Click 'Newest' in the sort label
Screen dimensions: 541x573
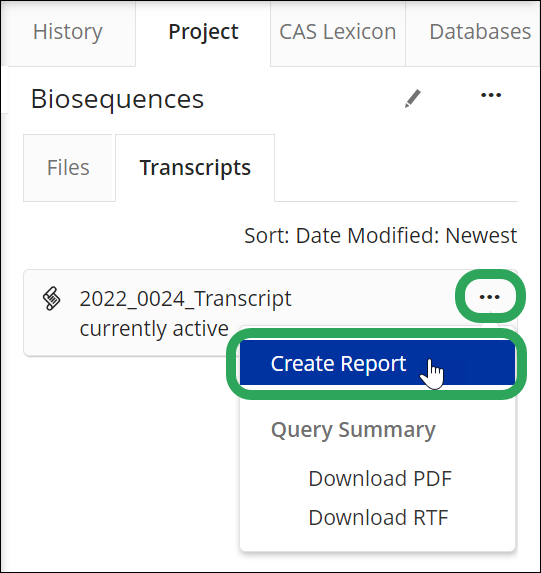coord(481,236)
